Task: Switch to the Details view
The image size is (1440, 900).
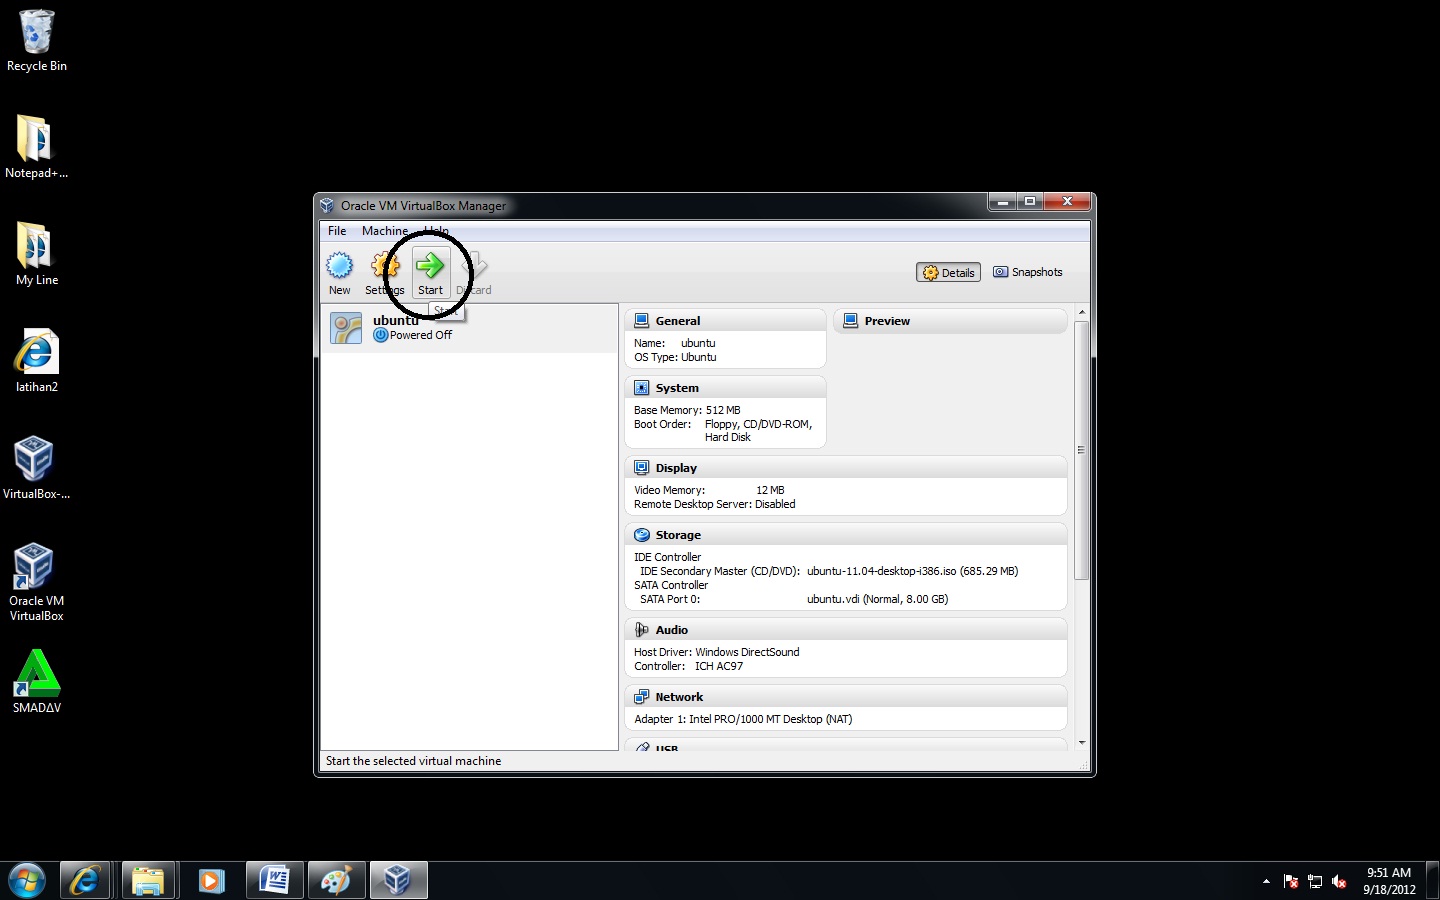Action: 948,272
